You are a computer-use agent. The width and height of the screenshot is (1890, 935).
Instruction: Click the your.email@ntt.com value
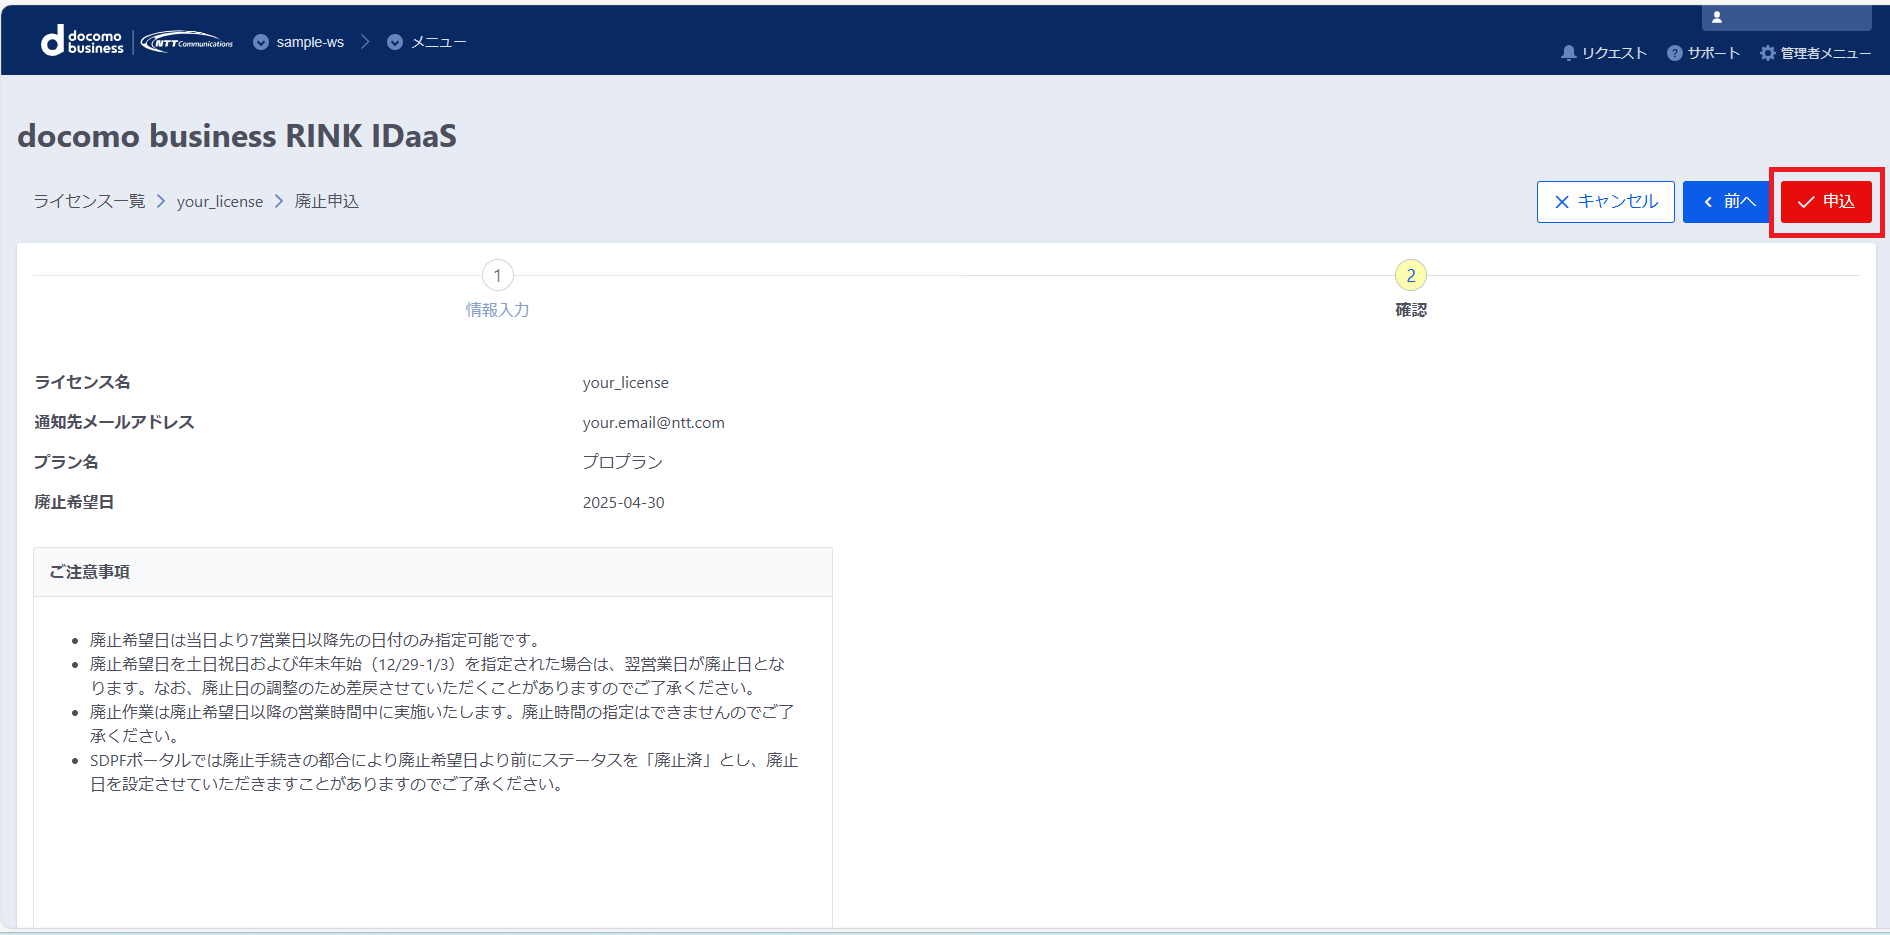(x=653, y=423)
